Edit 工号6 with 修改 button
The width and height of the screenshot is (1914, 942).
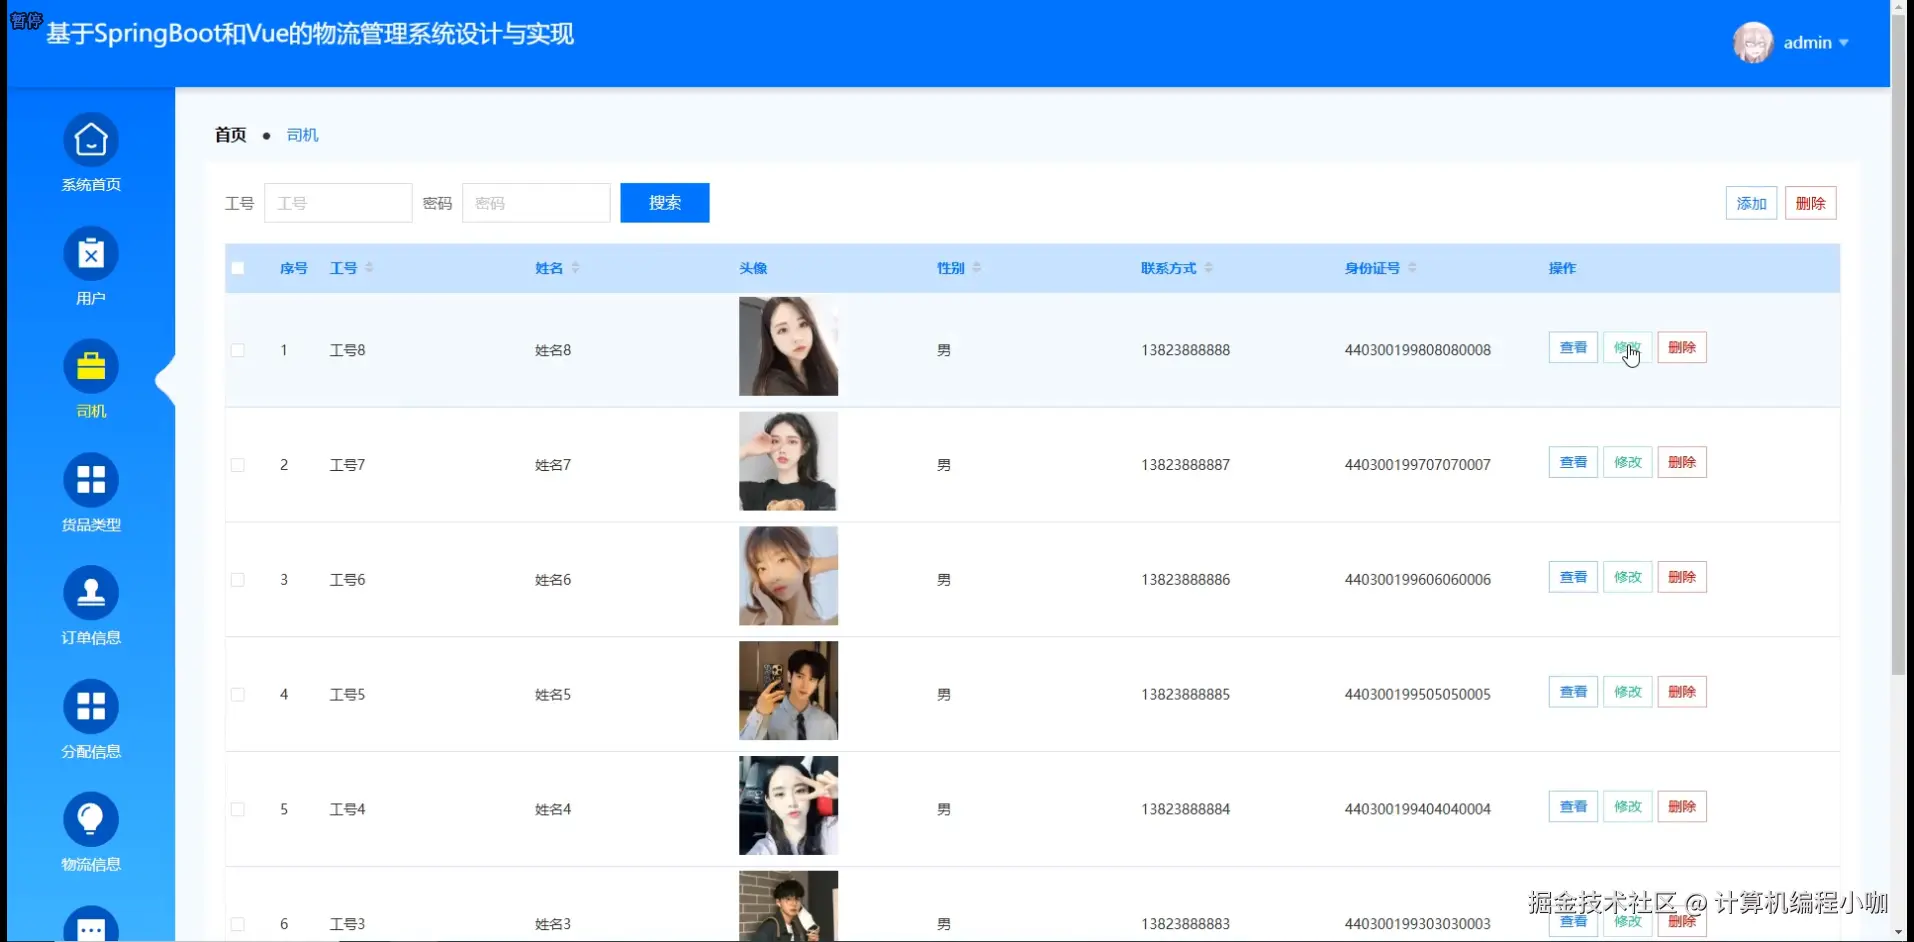coord(1628,577)
